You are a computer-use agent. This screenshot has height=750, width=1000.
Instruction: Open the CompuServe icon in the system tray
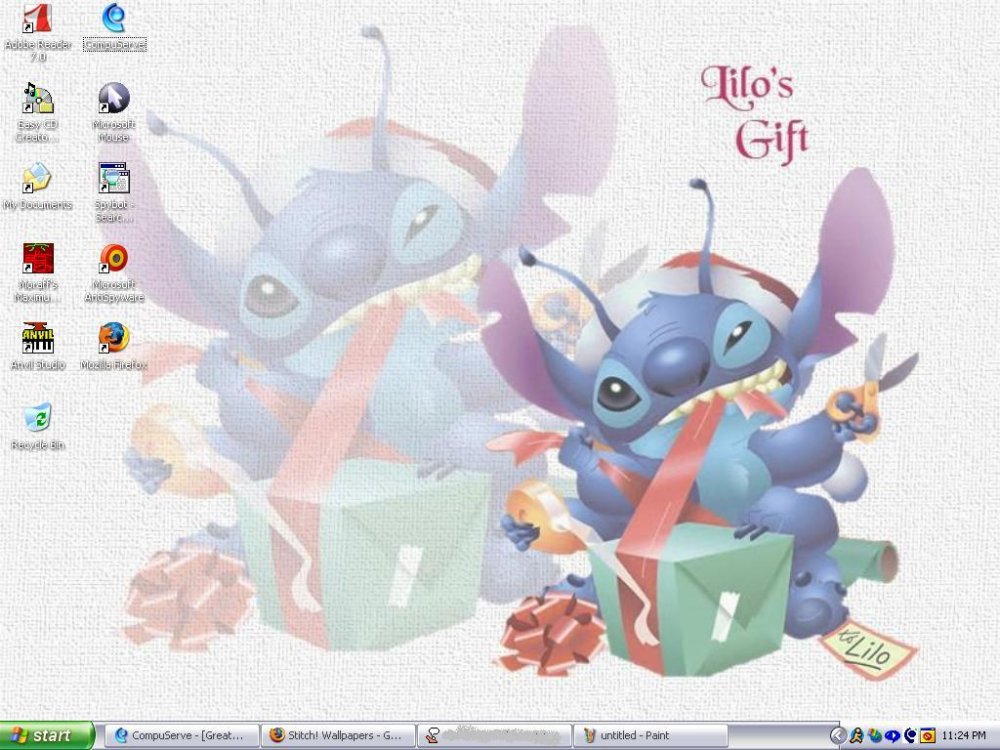(x=908, y=735)
